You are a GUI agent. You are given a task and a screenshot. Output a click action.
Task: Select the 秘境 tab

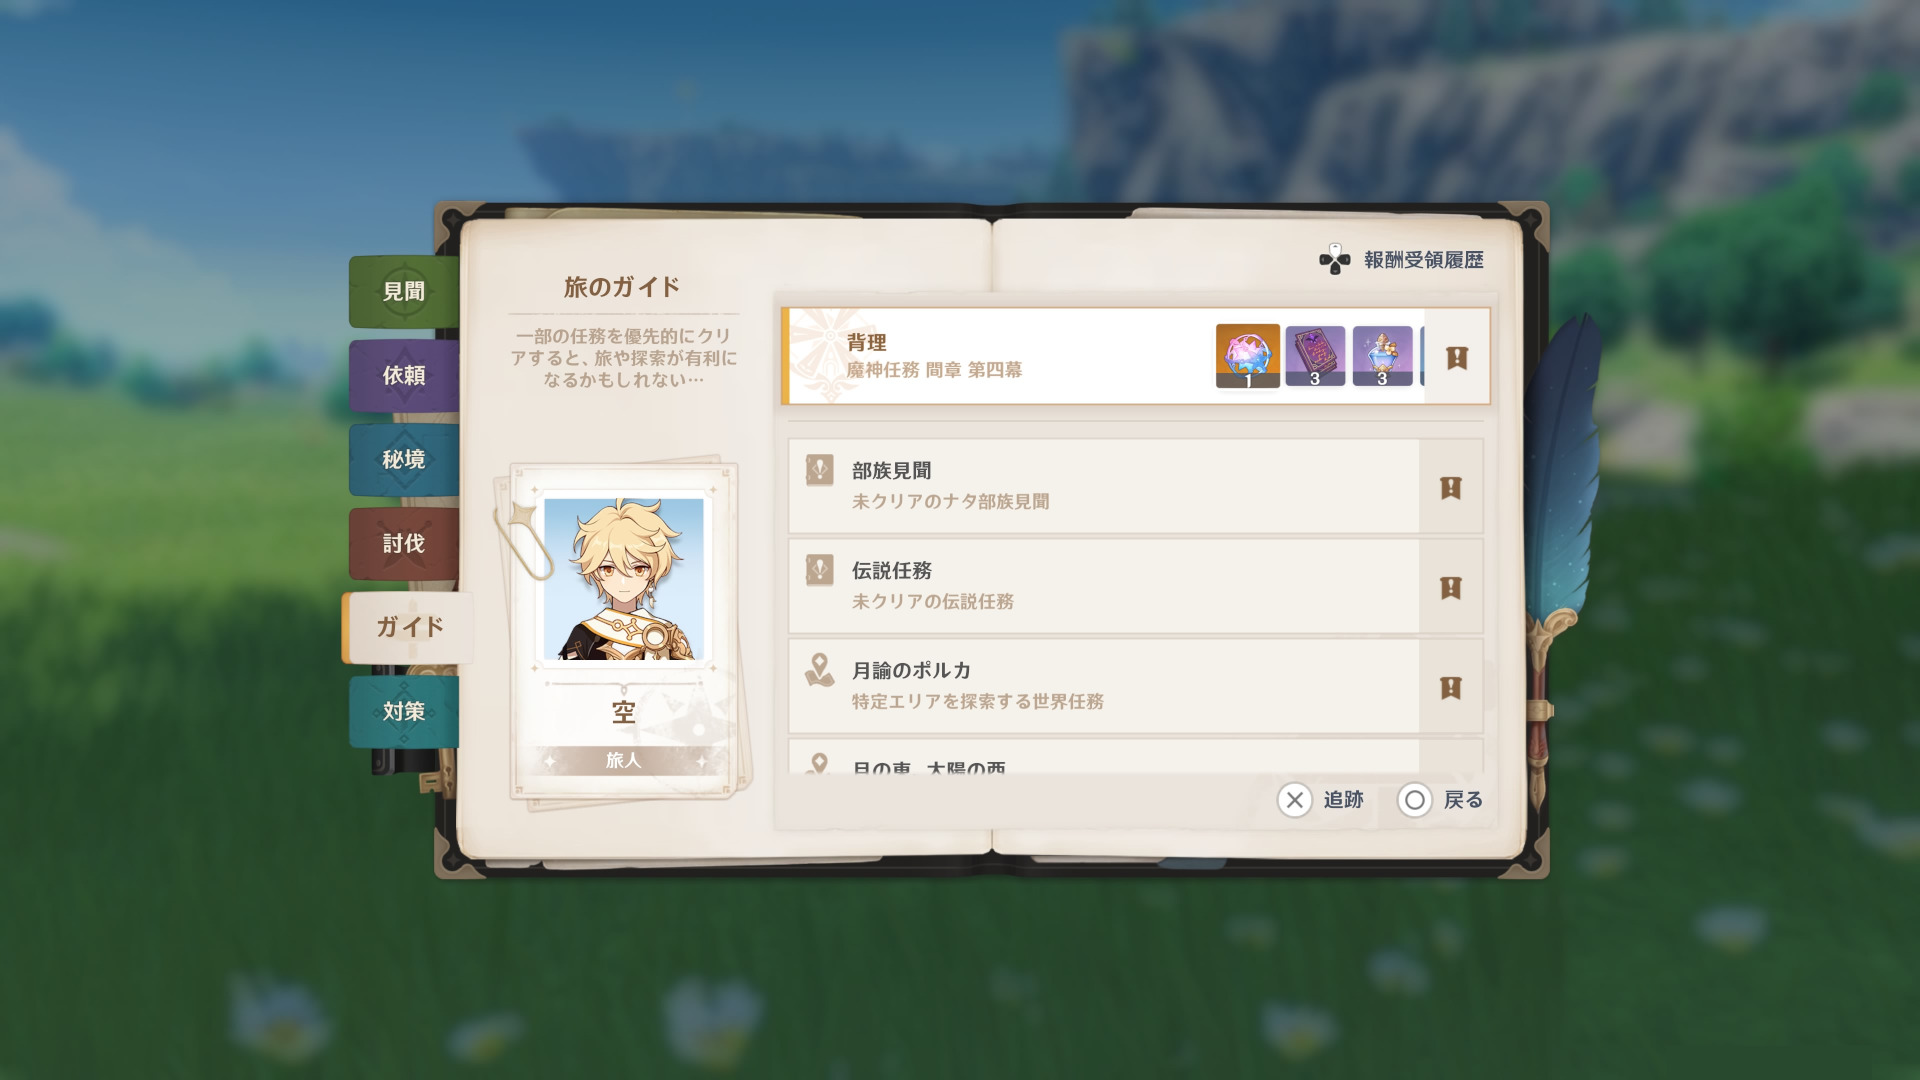click(x=404, y=459)
